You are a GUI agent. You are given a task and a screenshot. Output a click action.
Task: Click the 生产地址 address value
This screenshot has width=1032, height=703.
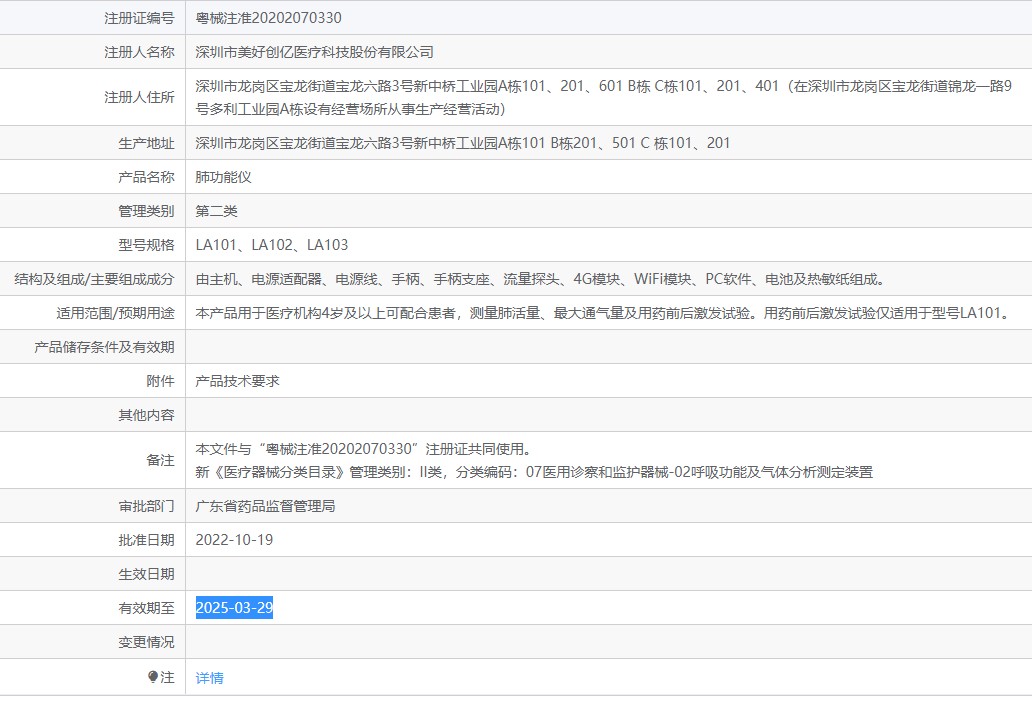click(463, 143)
